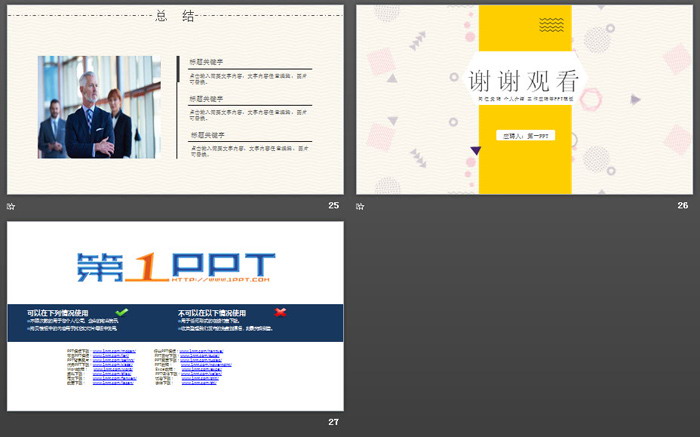Click the white 第一PPT label box on slide 26
The width and height of the screenshot is (700, 437).
[525, 136]
